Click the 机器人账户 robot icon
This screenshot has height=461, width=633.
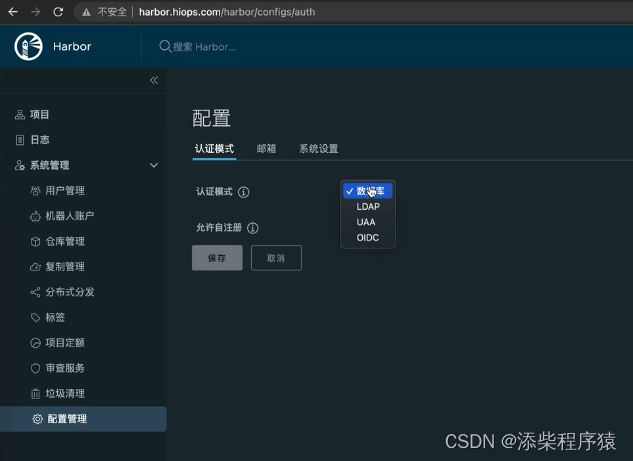36,216
